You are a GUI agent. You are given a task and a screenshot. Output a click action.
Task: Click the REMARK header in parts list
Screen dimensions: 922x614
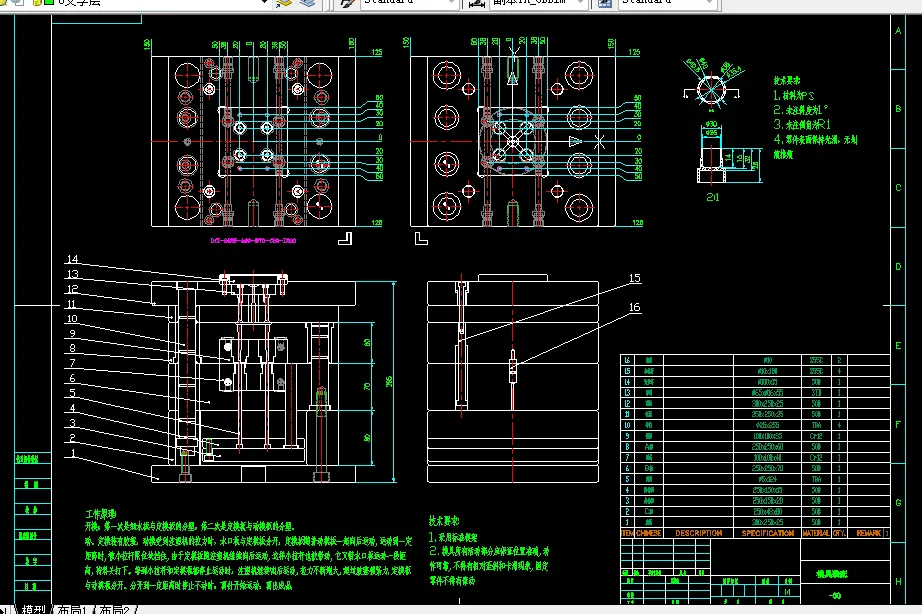868,533
